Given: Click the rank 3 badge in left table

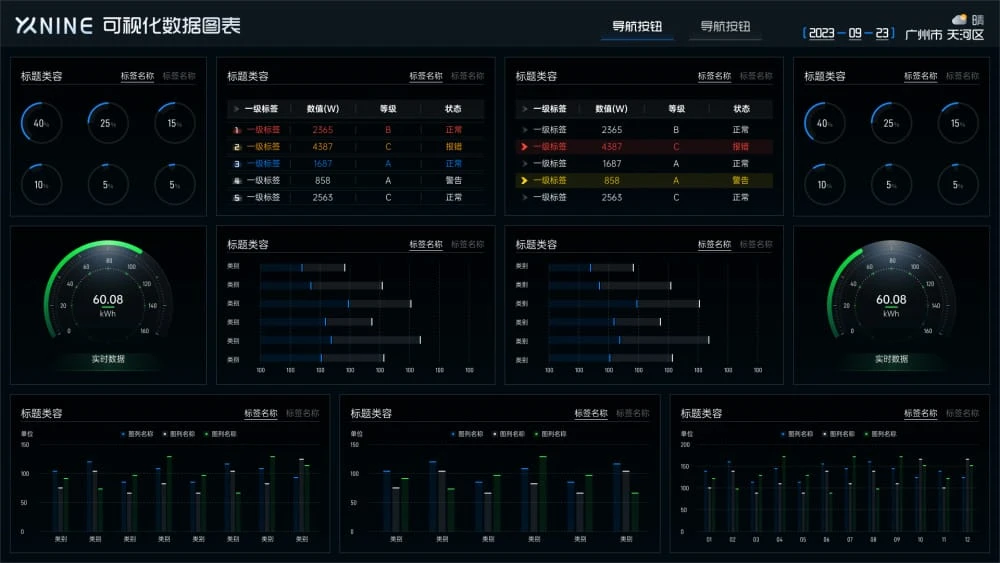Looking at the screenshot, I should (237, 164).
